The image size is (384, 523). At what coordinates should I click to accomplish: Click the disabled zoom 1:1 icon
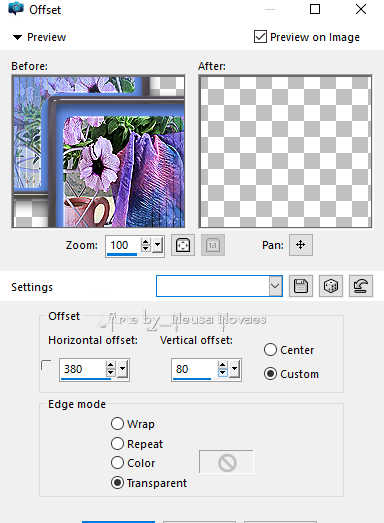tap(213, 245)
